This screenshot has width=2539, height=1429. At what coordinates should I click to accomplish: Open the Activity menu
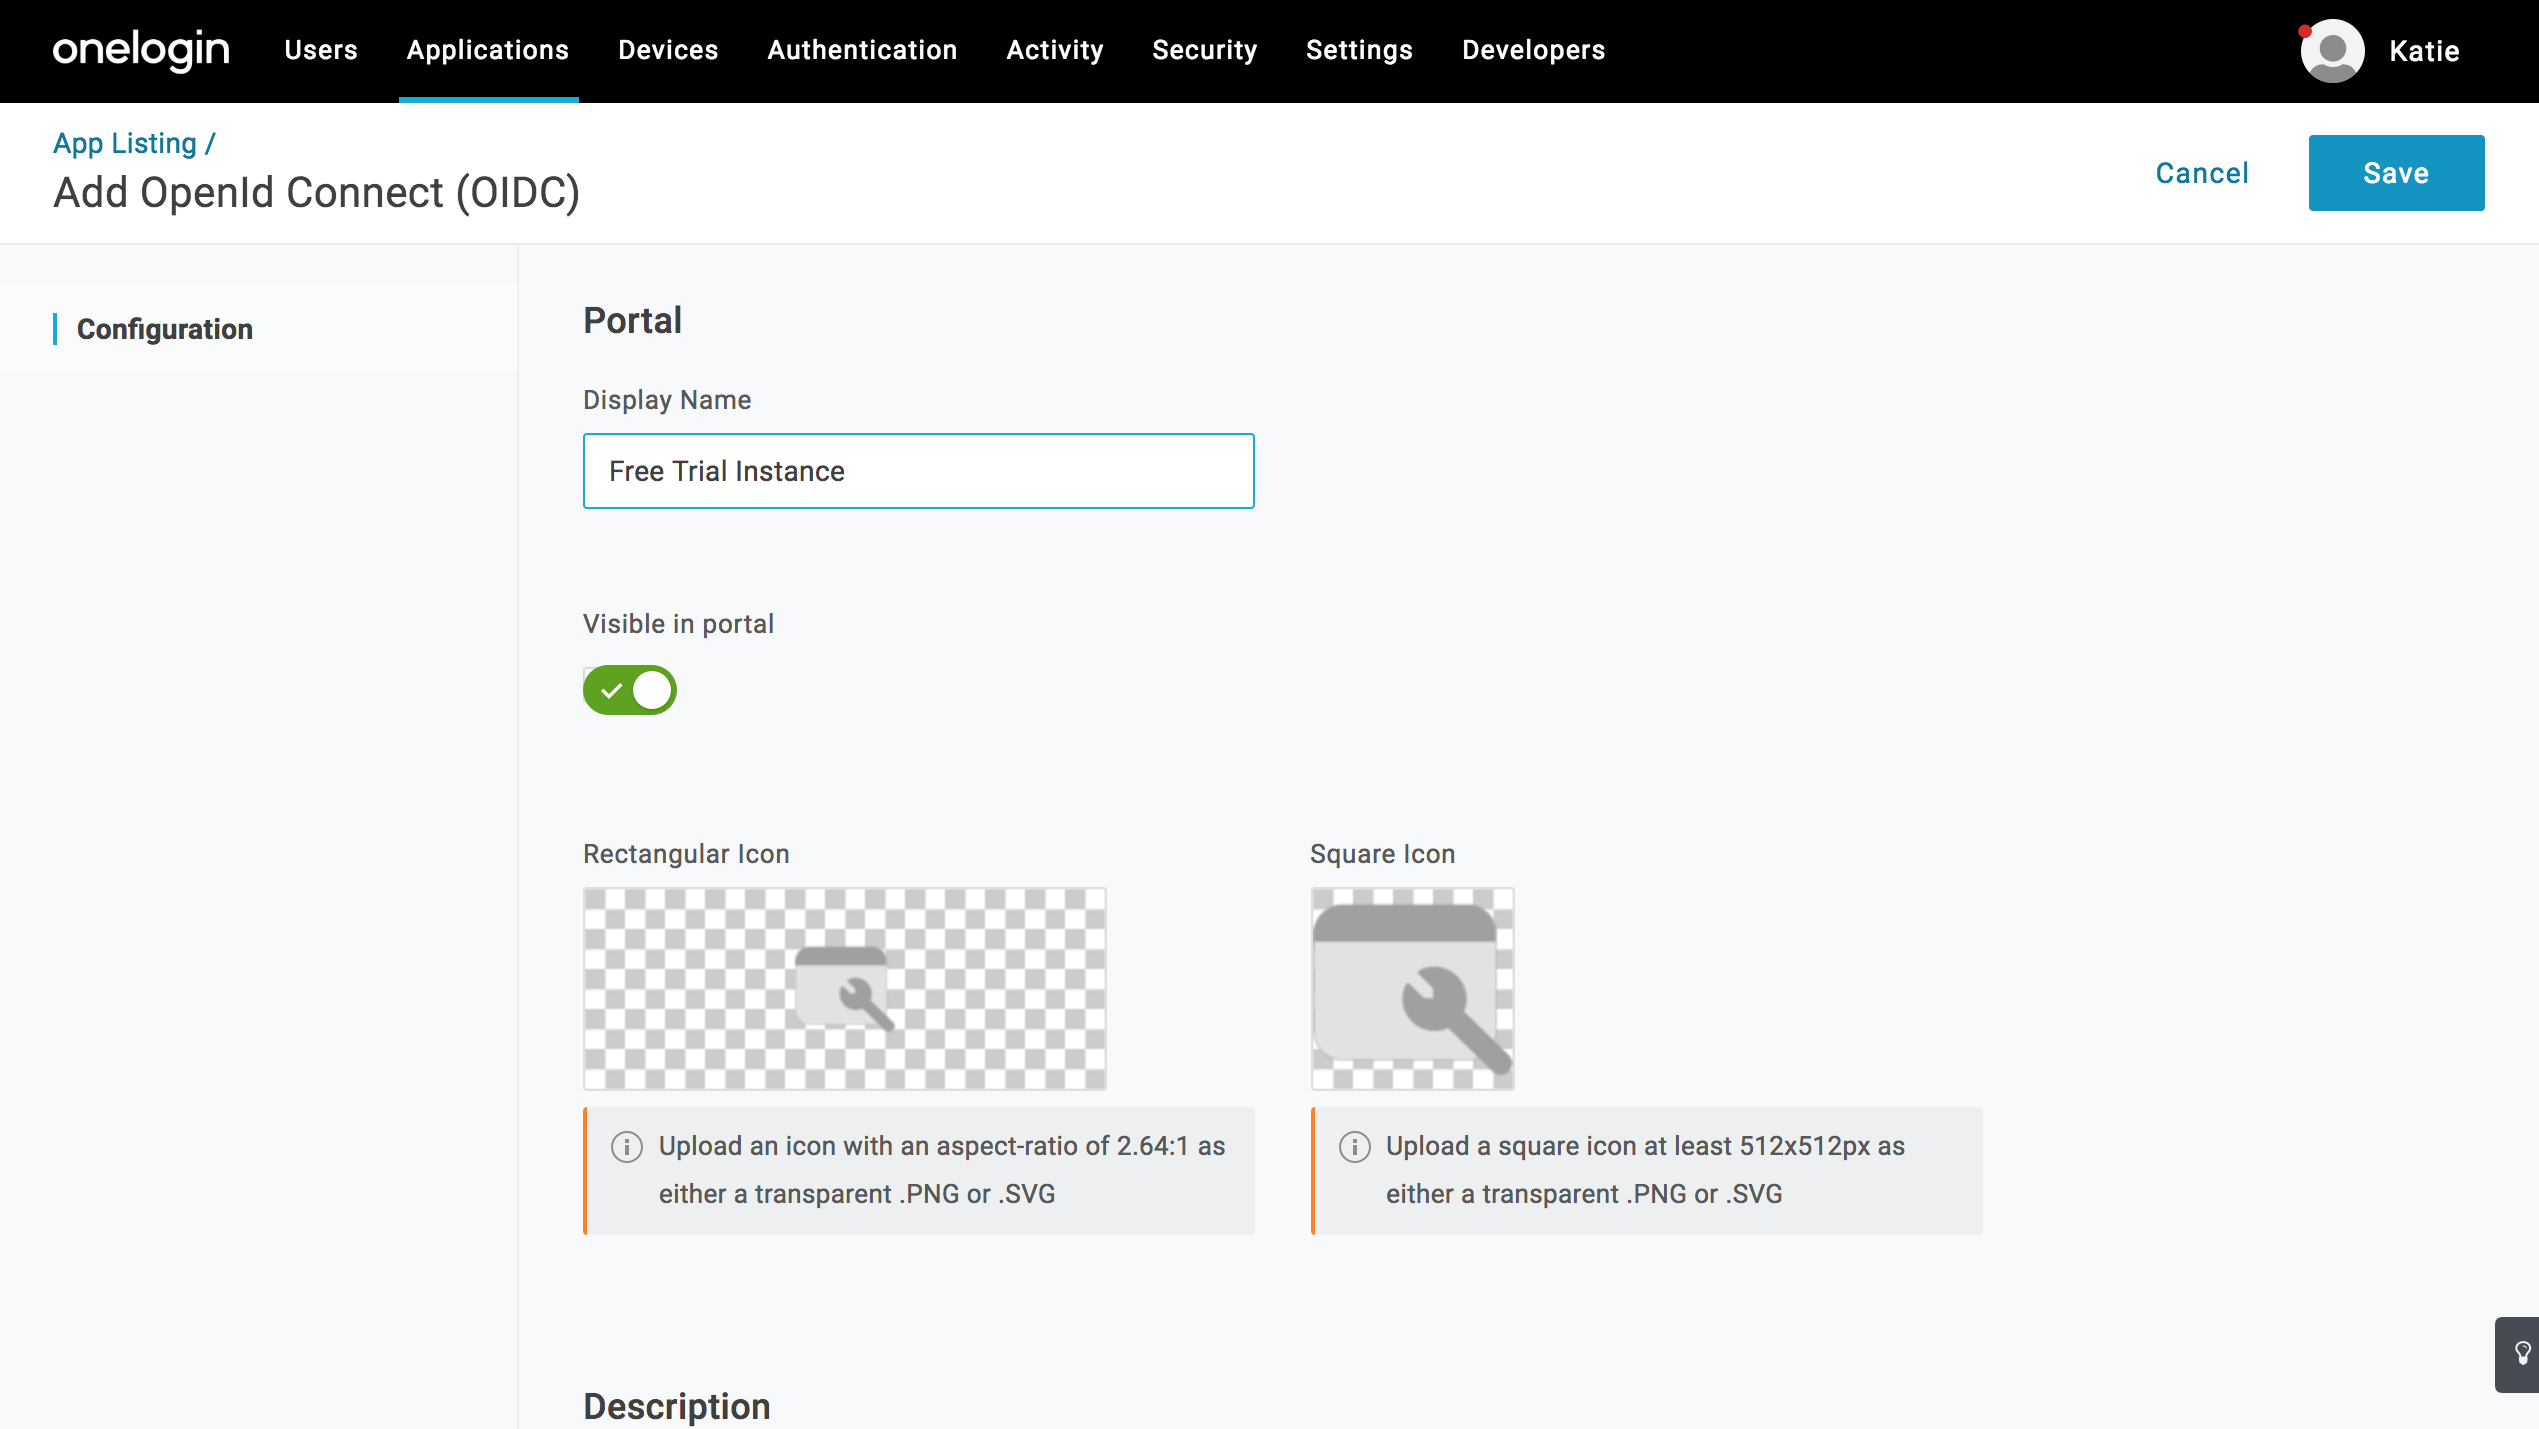(1055, 50)
